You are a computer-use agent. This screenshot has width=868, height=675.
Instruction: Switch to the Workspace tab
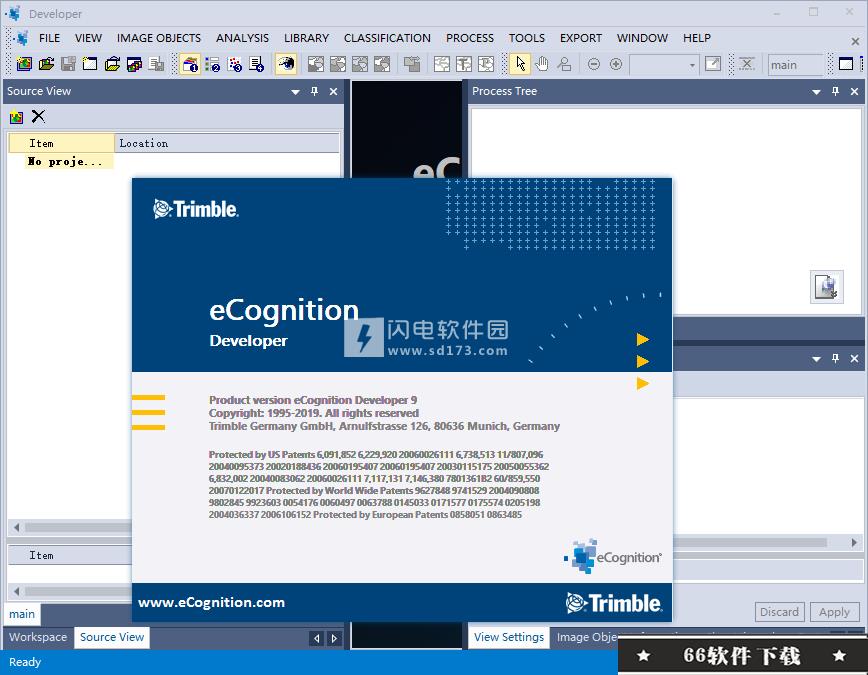(x=38, y=637)
